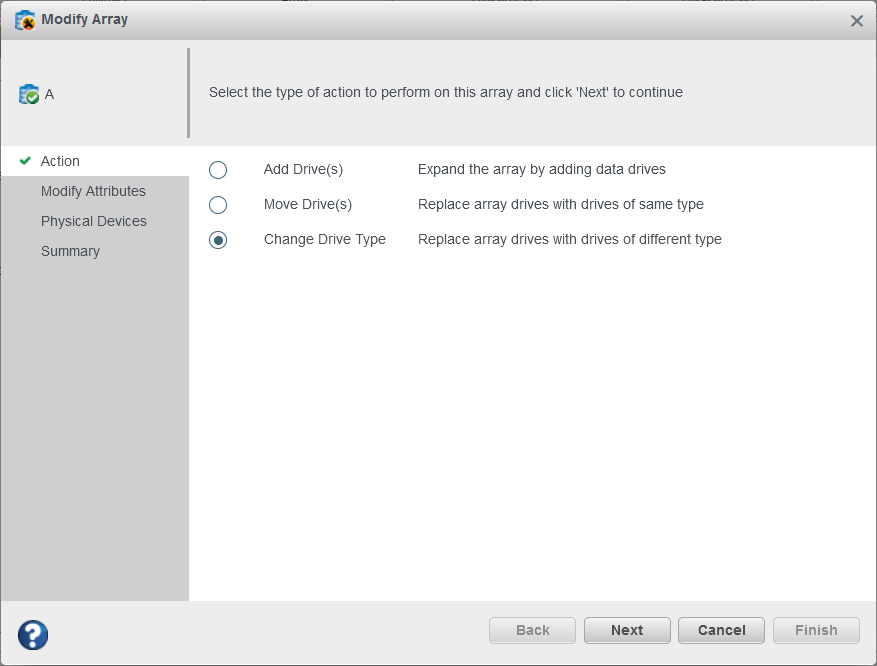Close the Modify Array dialog

pyautogui.click(x=857, y=20)
